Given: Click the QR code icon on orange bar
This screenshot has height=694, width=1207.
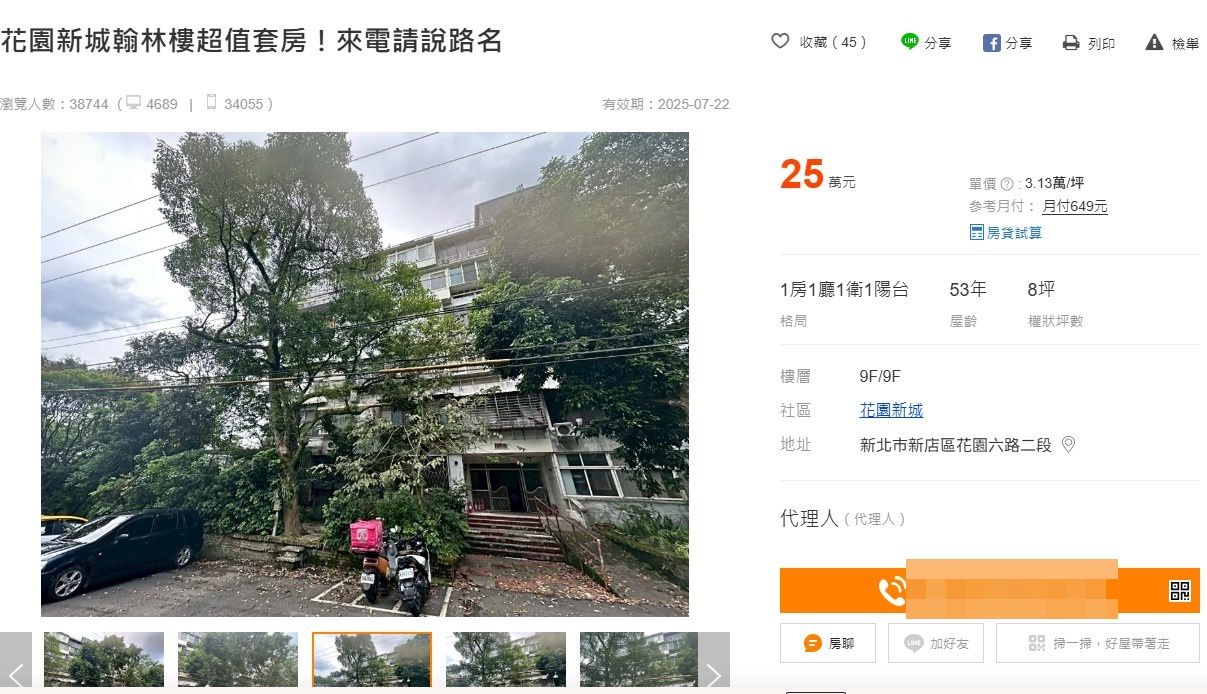Looking at the screenshot, I should click(x=1180, y=591).
